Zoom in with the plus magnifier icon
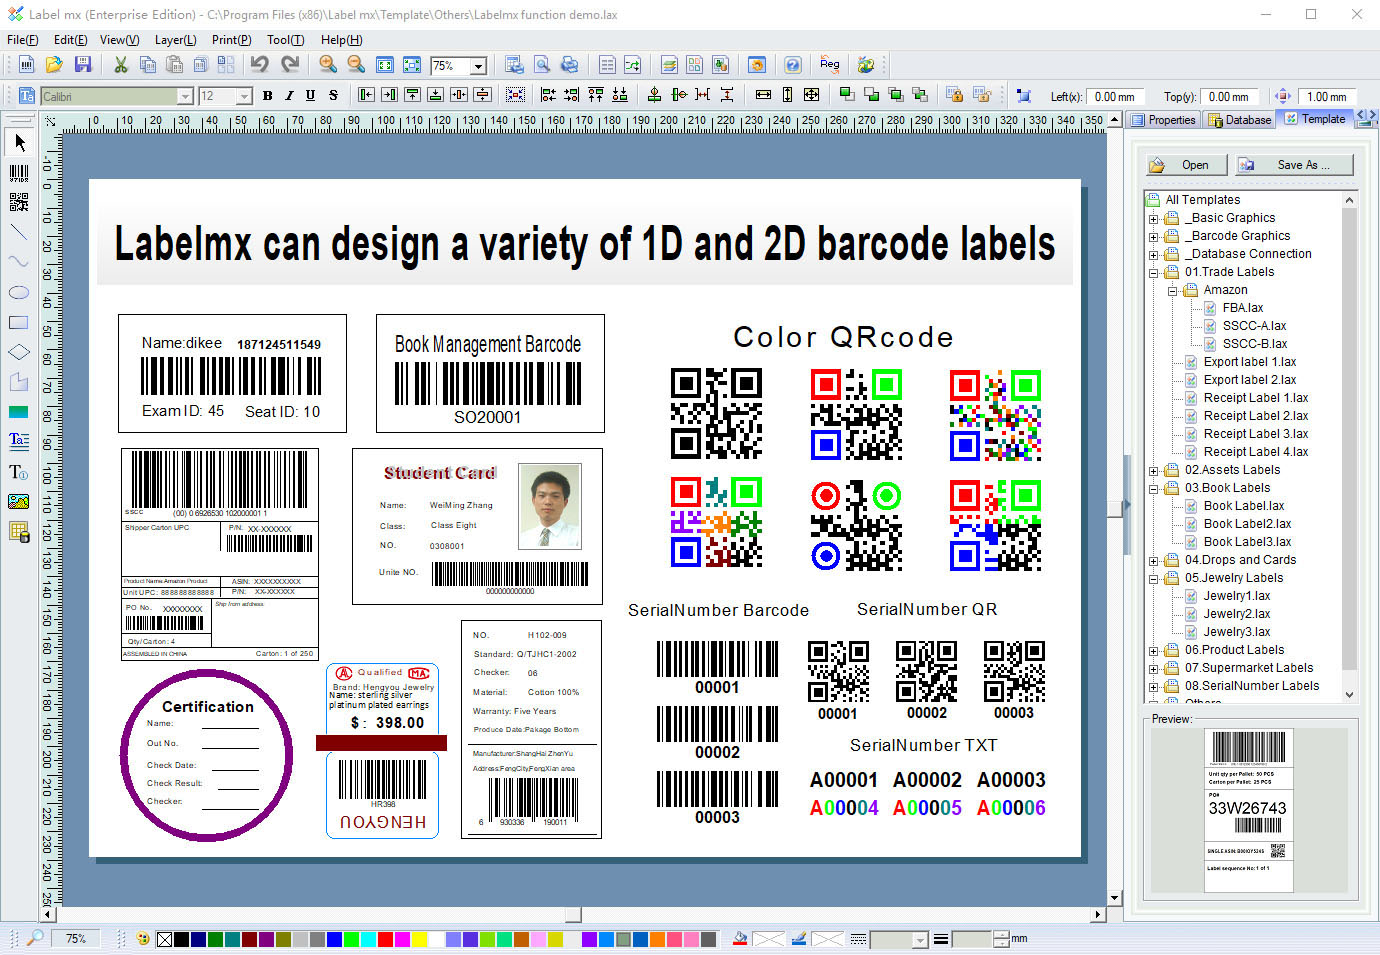This screenshot has height=955, width=1380. coord(327,65)
